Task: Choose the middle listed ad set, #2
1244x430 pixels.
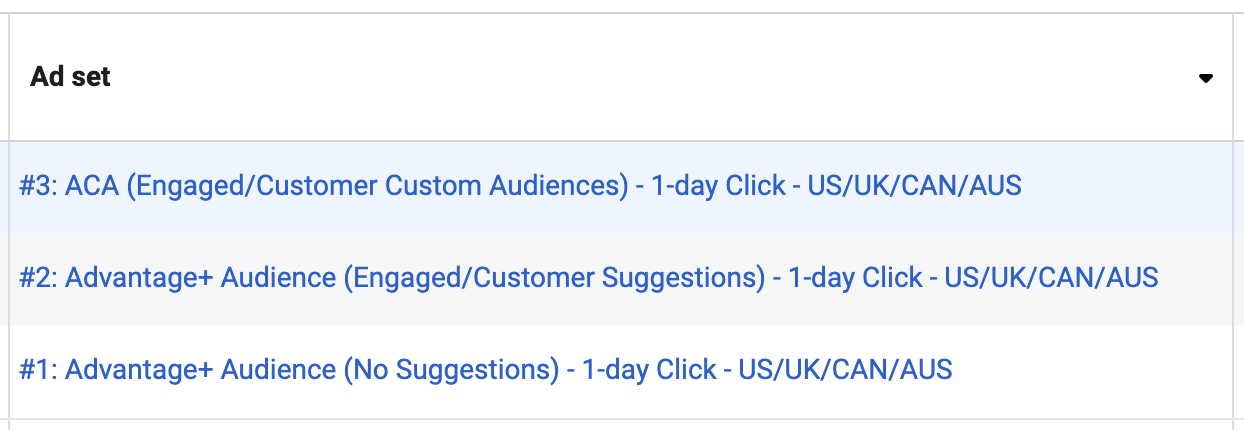Action: coord(588,277)
